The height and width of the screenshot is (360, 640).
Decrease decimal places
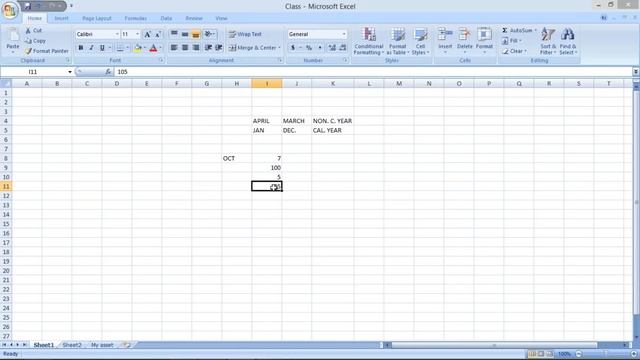(343, 48)
